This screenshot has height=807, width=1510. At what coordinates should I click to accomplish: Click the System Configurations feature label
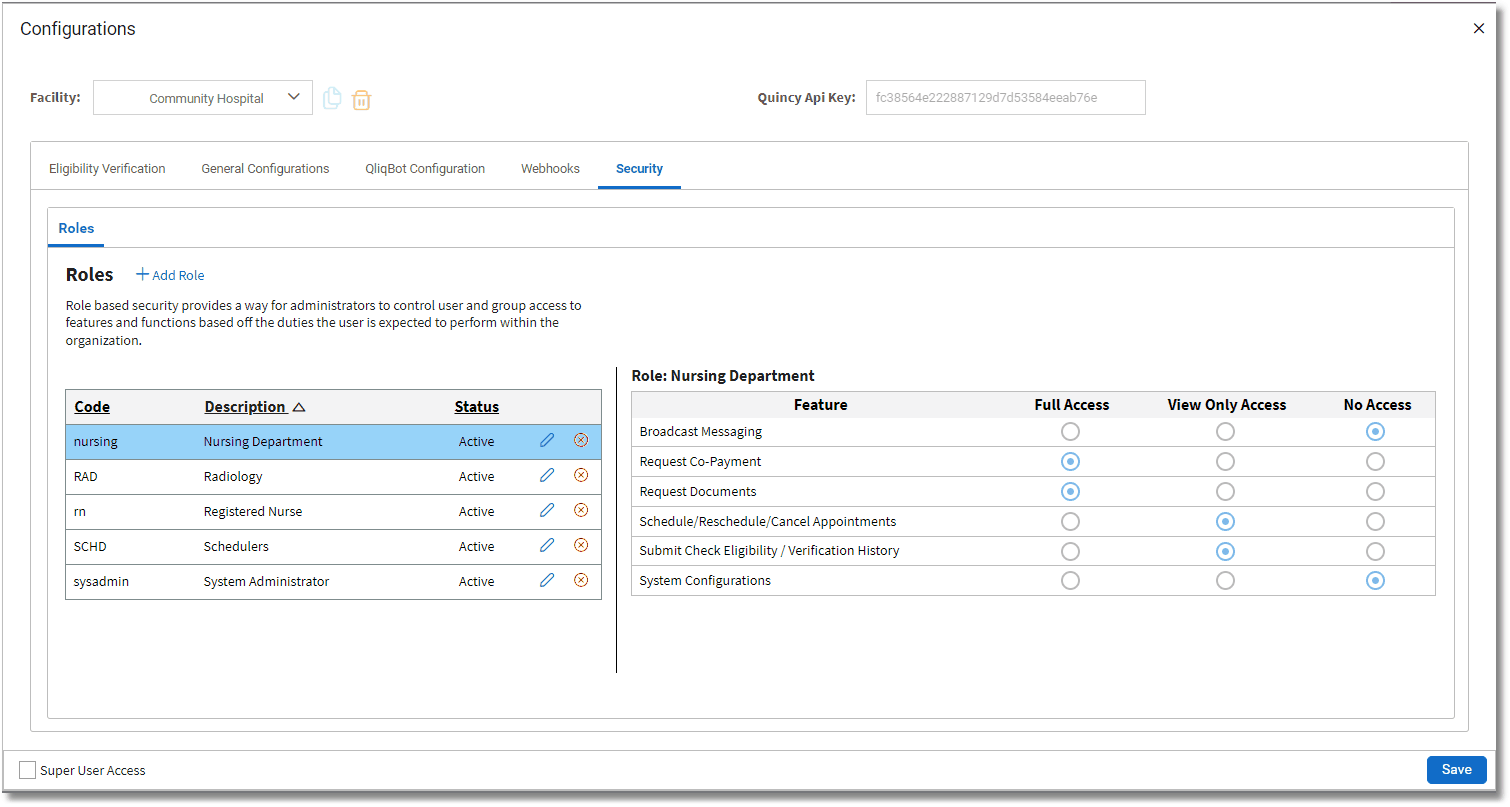pos(705,581)
